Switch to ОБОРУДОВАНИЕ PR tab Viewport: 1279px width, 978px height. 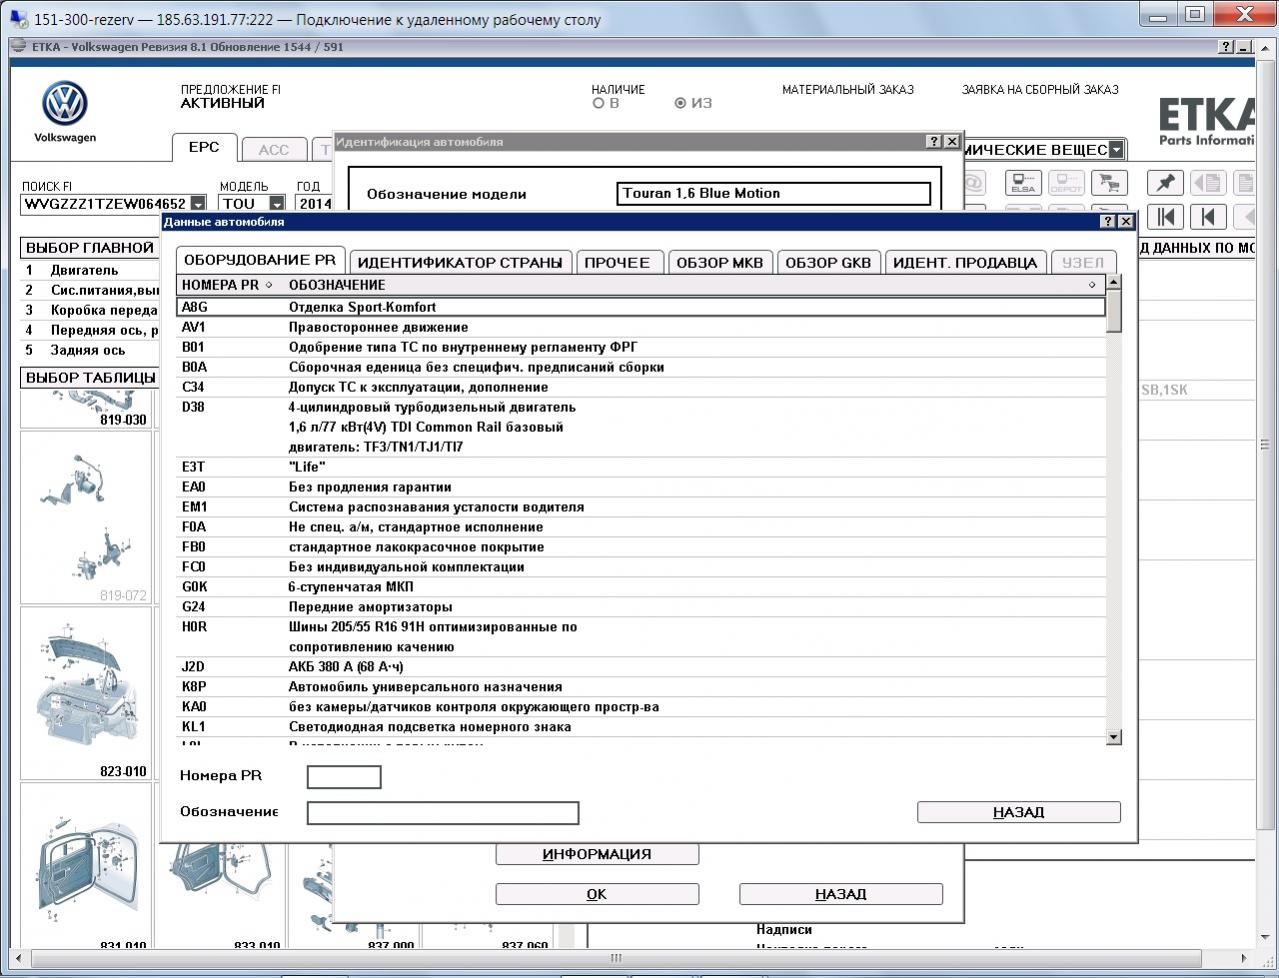[260, 260]
